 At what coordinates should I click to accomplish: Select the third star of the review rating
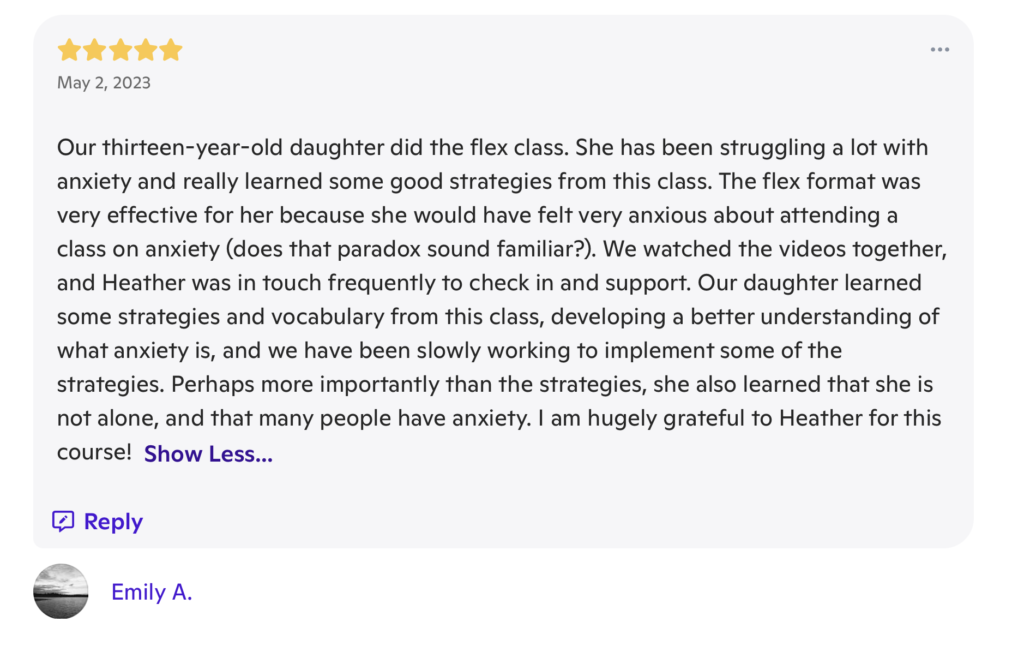(x=120, y=48)
